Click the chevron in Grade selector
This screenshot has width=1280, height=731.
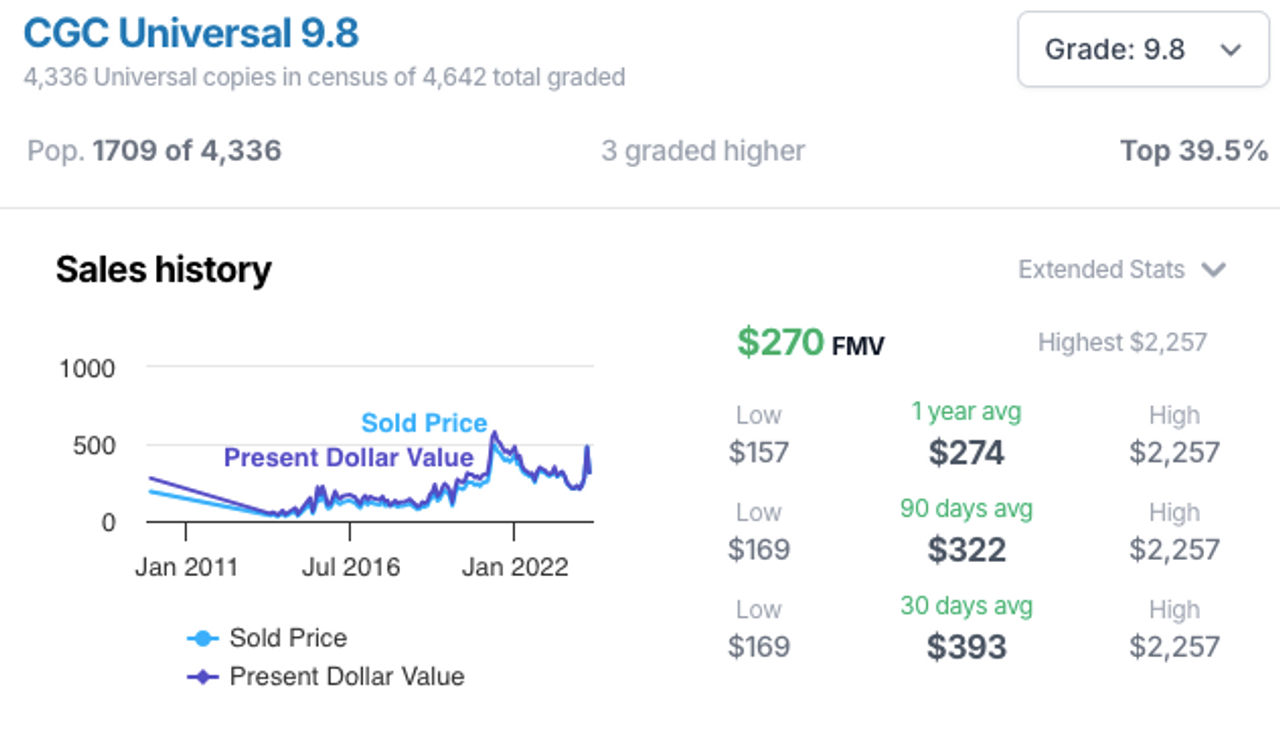coord(1230,50)
